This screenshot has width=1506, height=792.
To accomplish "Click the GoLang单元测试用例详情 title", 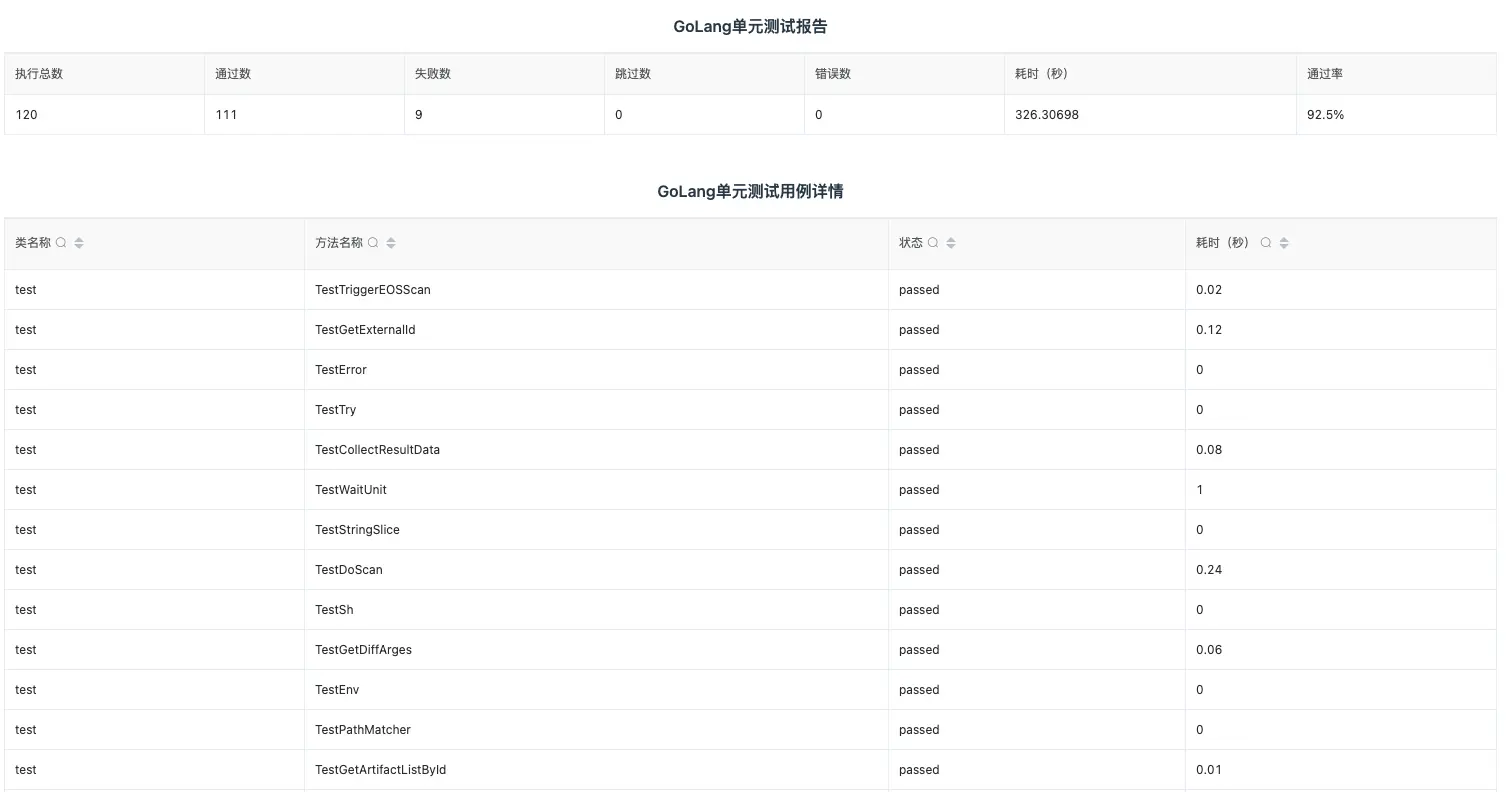I will click(750, 191).
